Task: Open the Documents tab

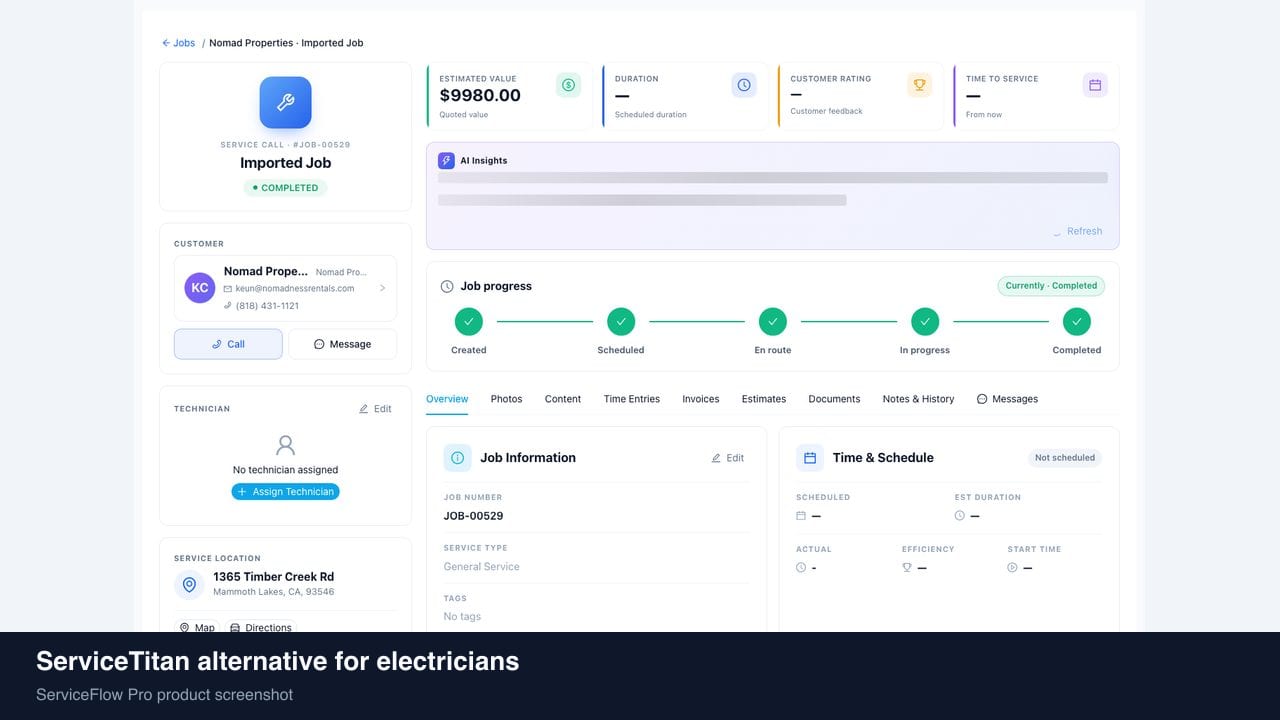Action: pyautogui.click(x=834, y=399)
